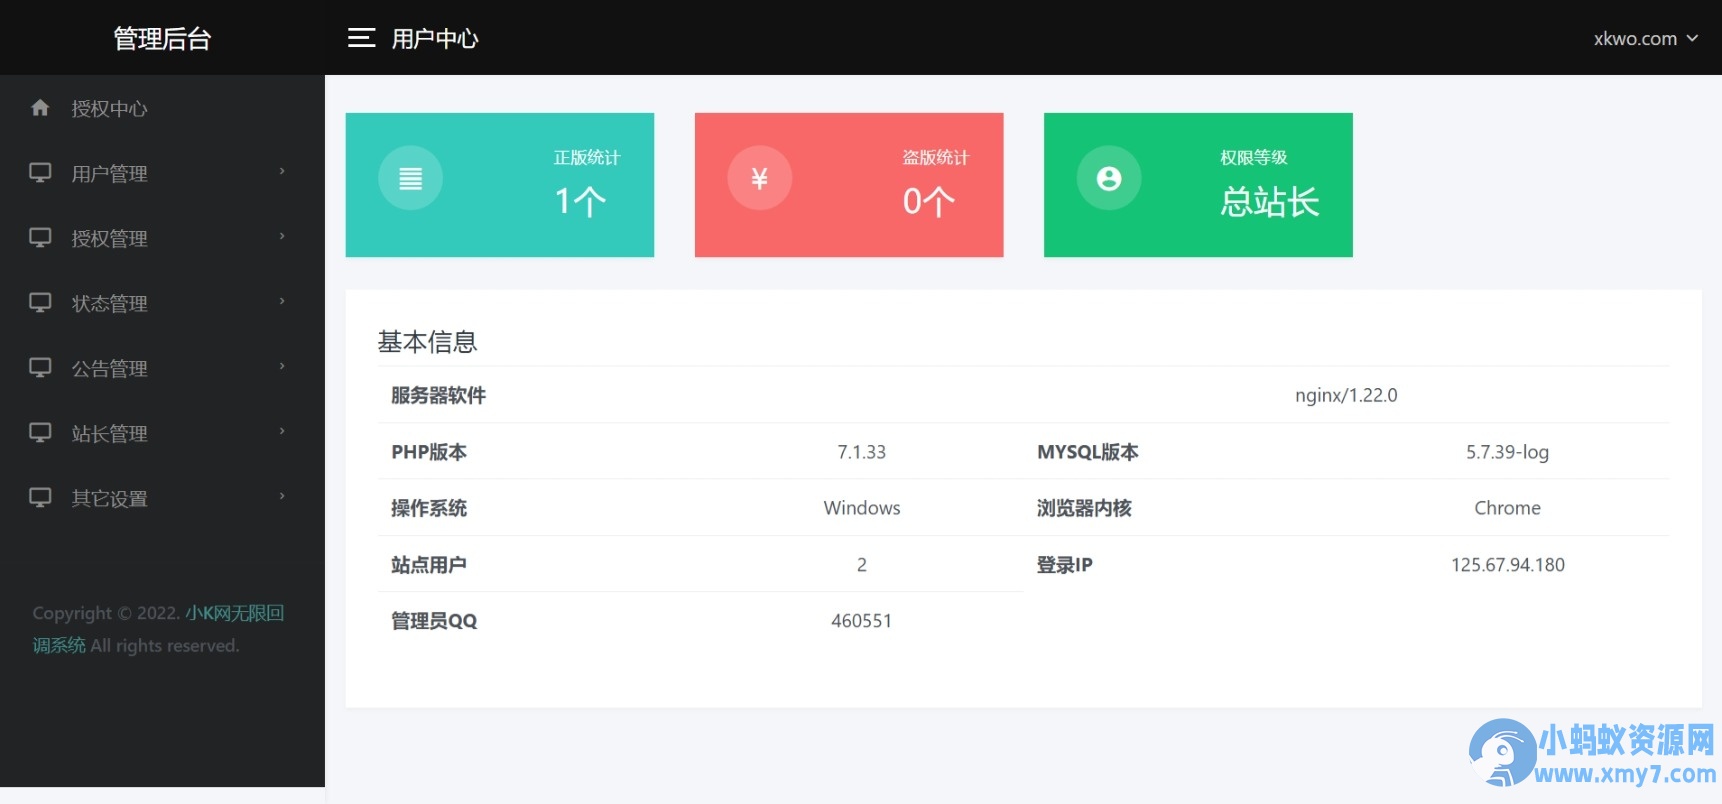The height and width of the screenshot is (804, 1722).
Task: Expand the 其它设置 chevron
Action: point(282,497)
